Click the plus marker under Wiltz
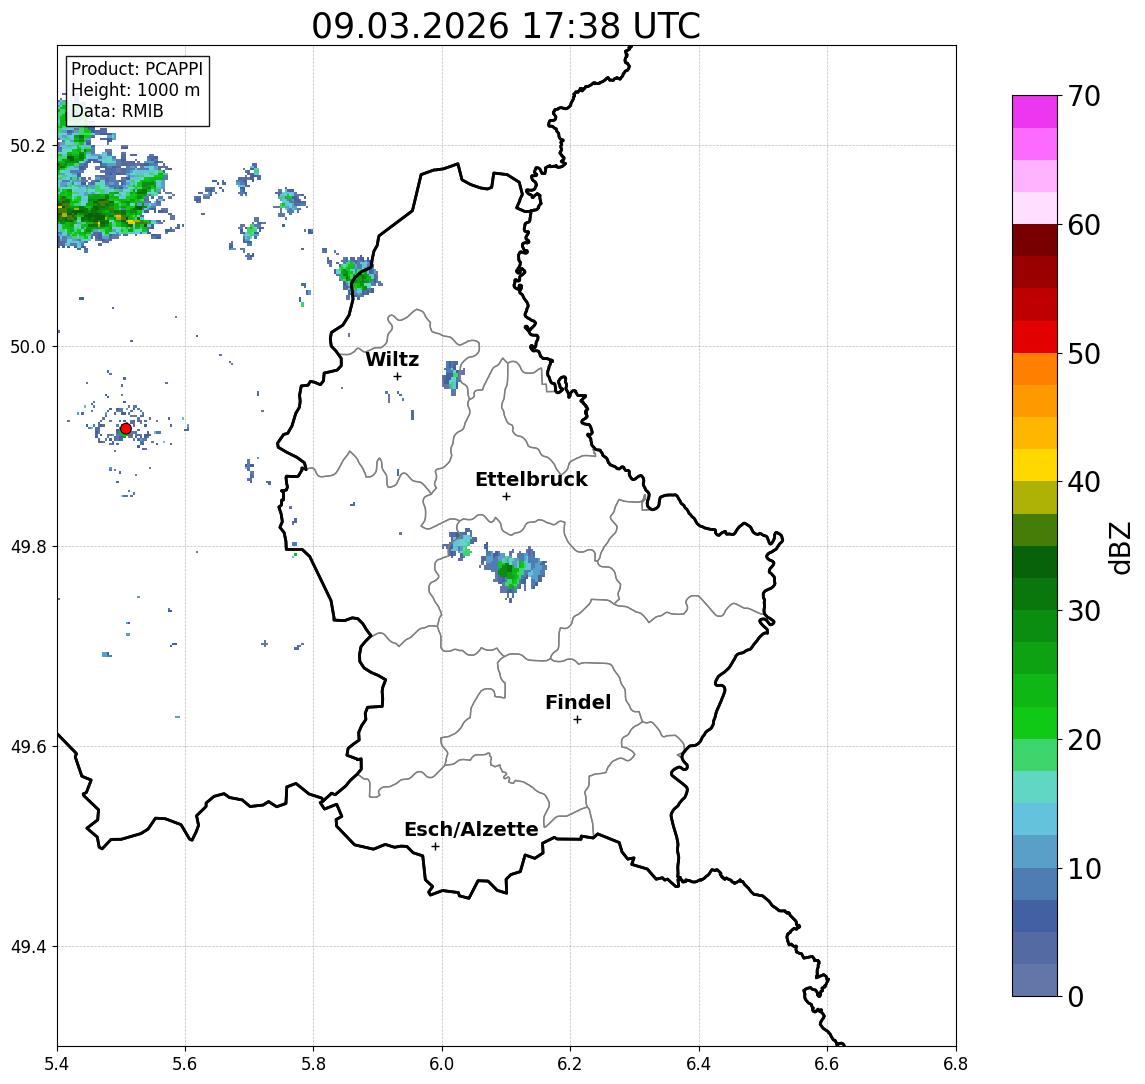Viewport: 1145px width, 1084px height. pyautogui.click(x=397, y=376)
